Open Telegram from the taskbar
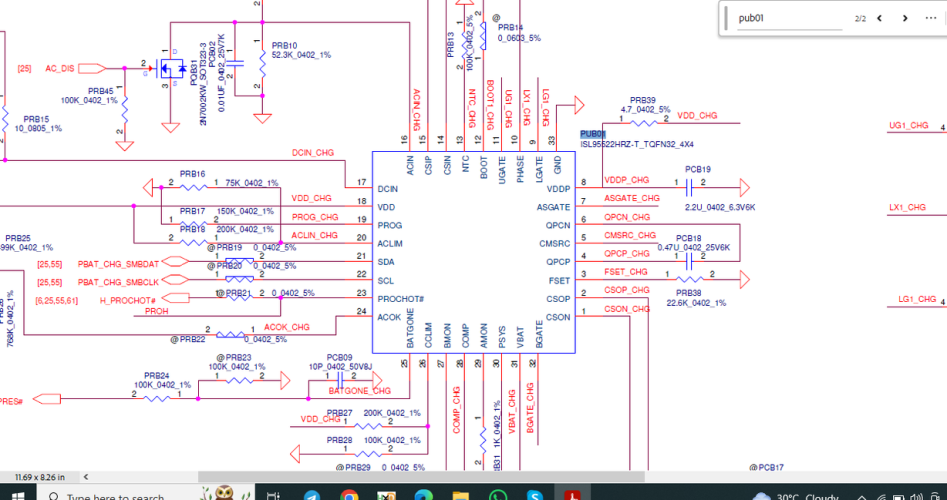The height and width of the screenshot is (500, 947). (312, 494)
